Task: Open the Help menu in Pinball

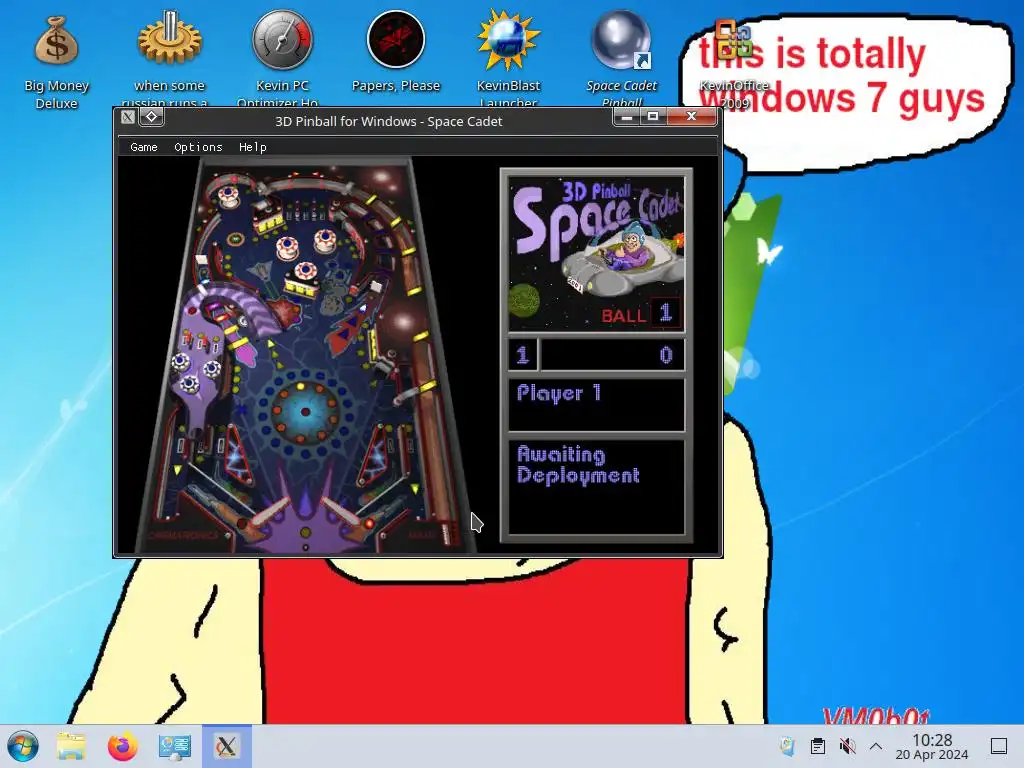Action: point(253,147)
